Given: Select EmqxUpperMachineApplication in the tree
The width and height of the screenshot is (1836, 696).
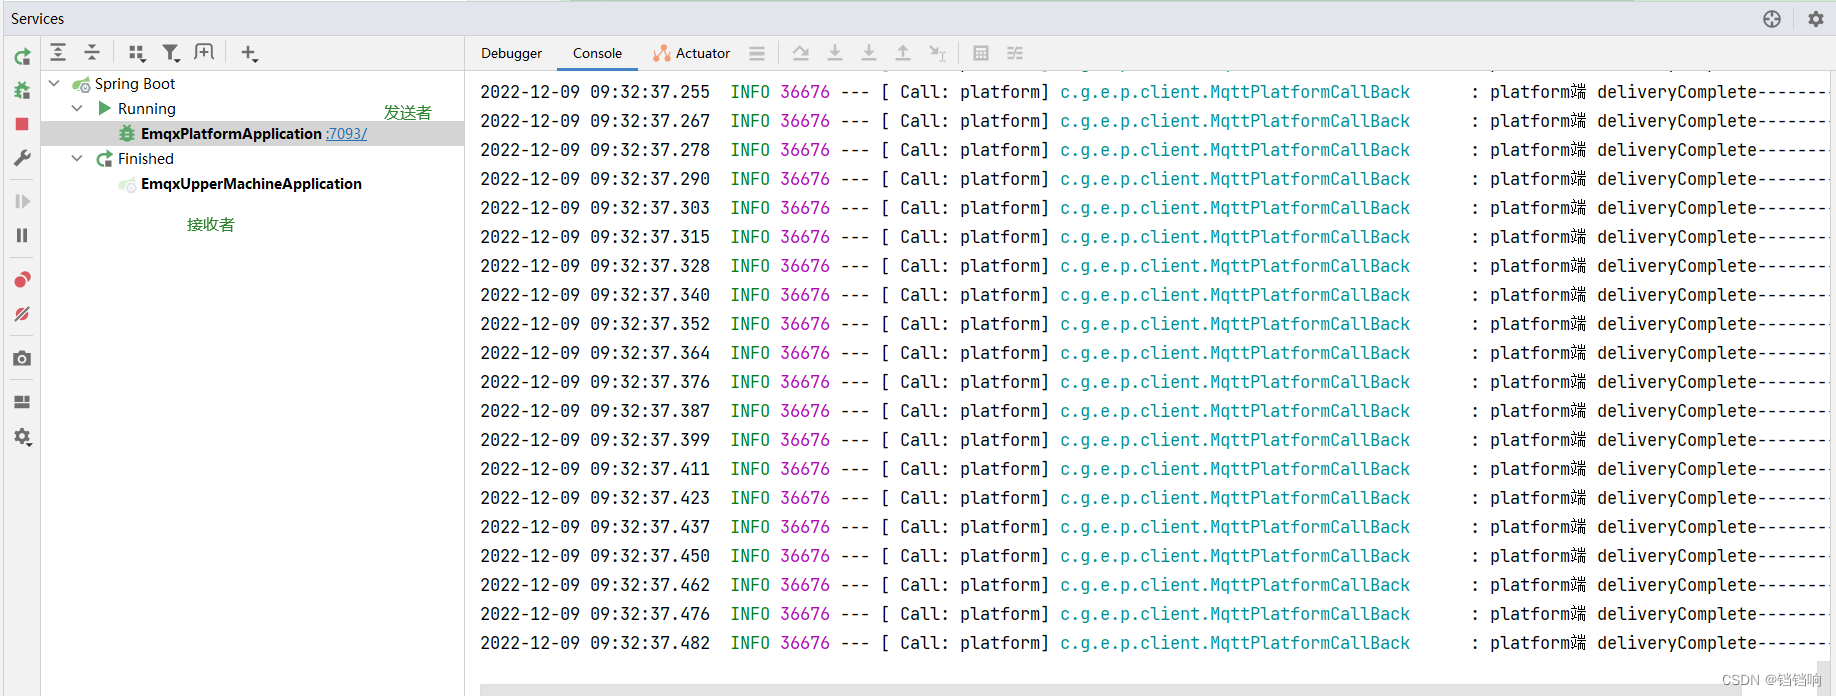Looking at the screenshot, I should pyautogui.click(x=251, y=184).
